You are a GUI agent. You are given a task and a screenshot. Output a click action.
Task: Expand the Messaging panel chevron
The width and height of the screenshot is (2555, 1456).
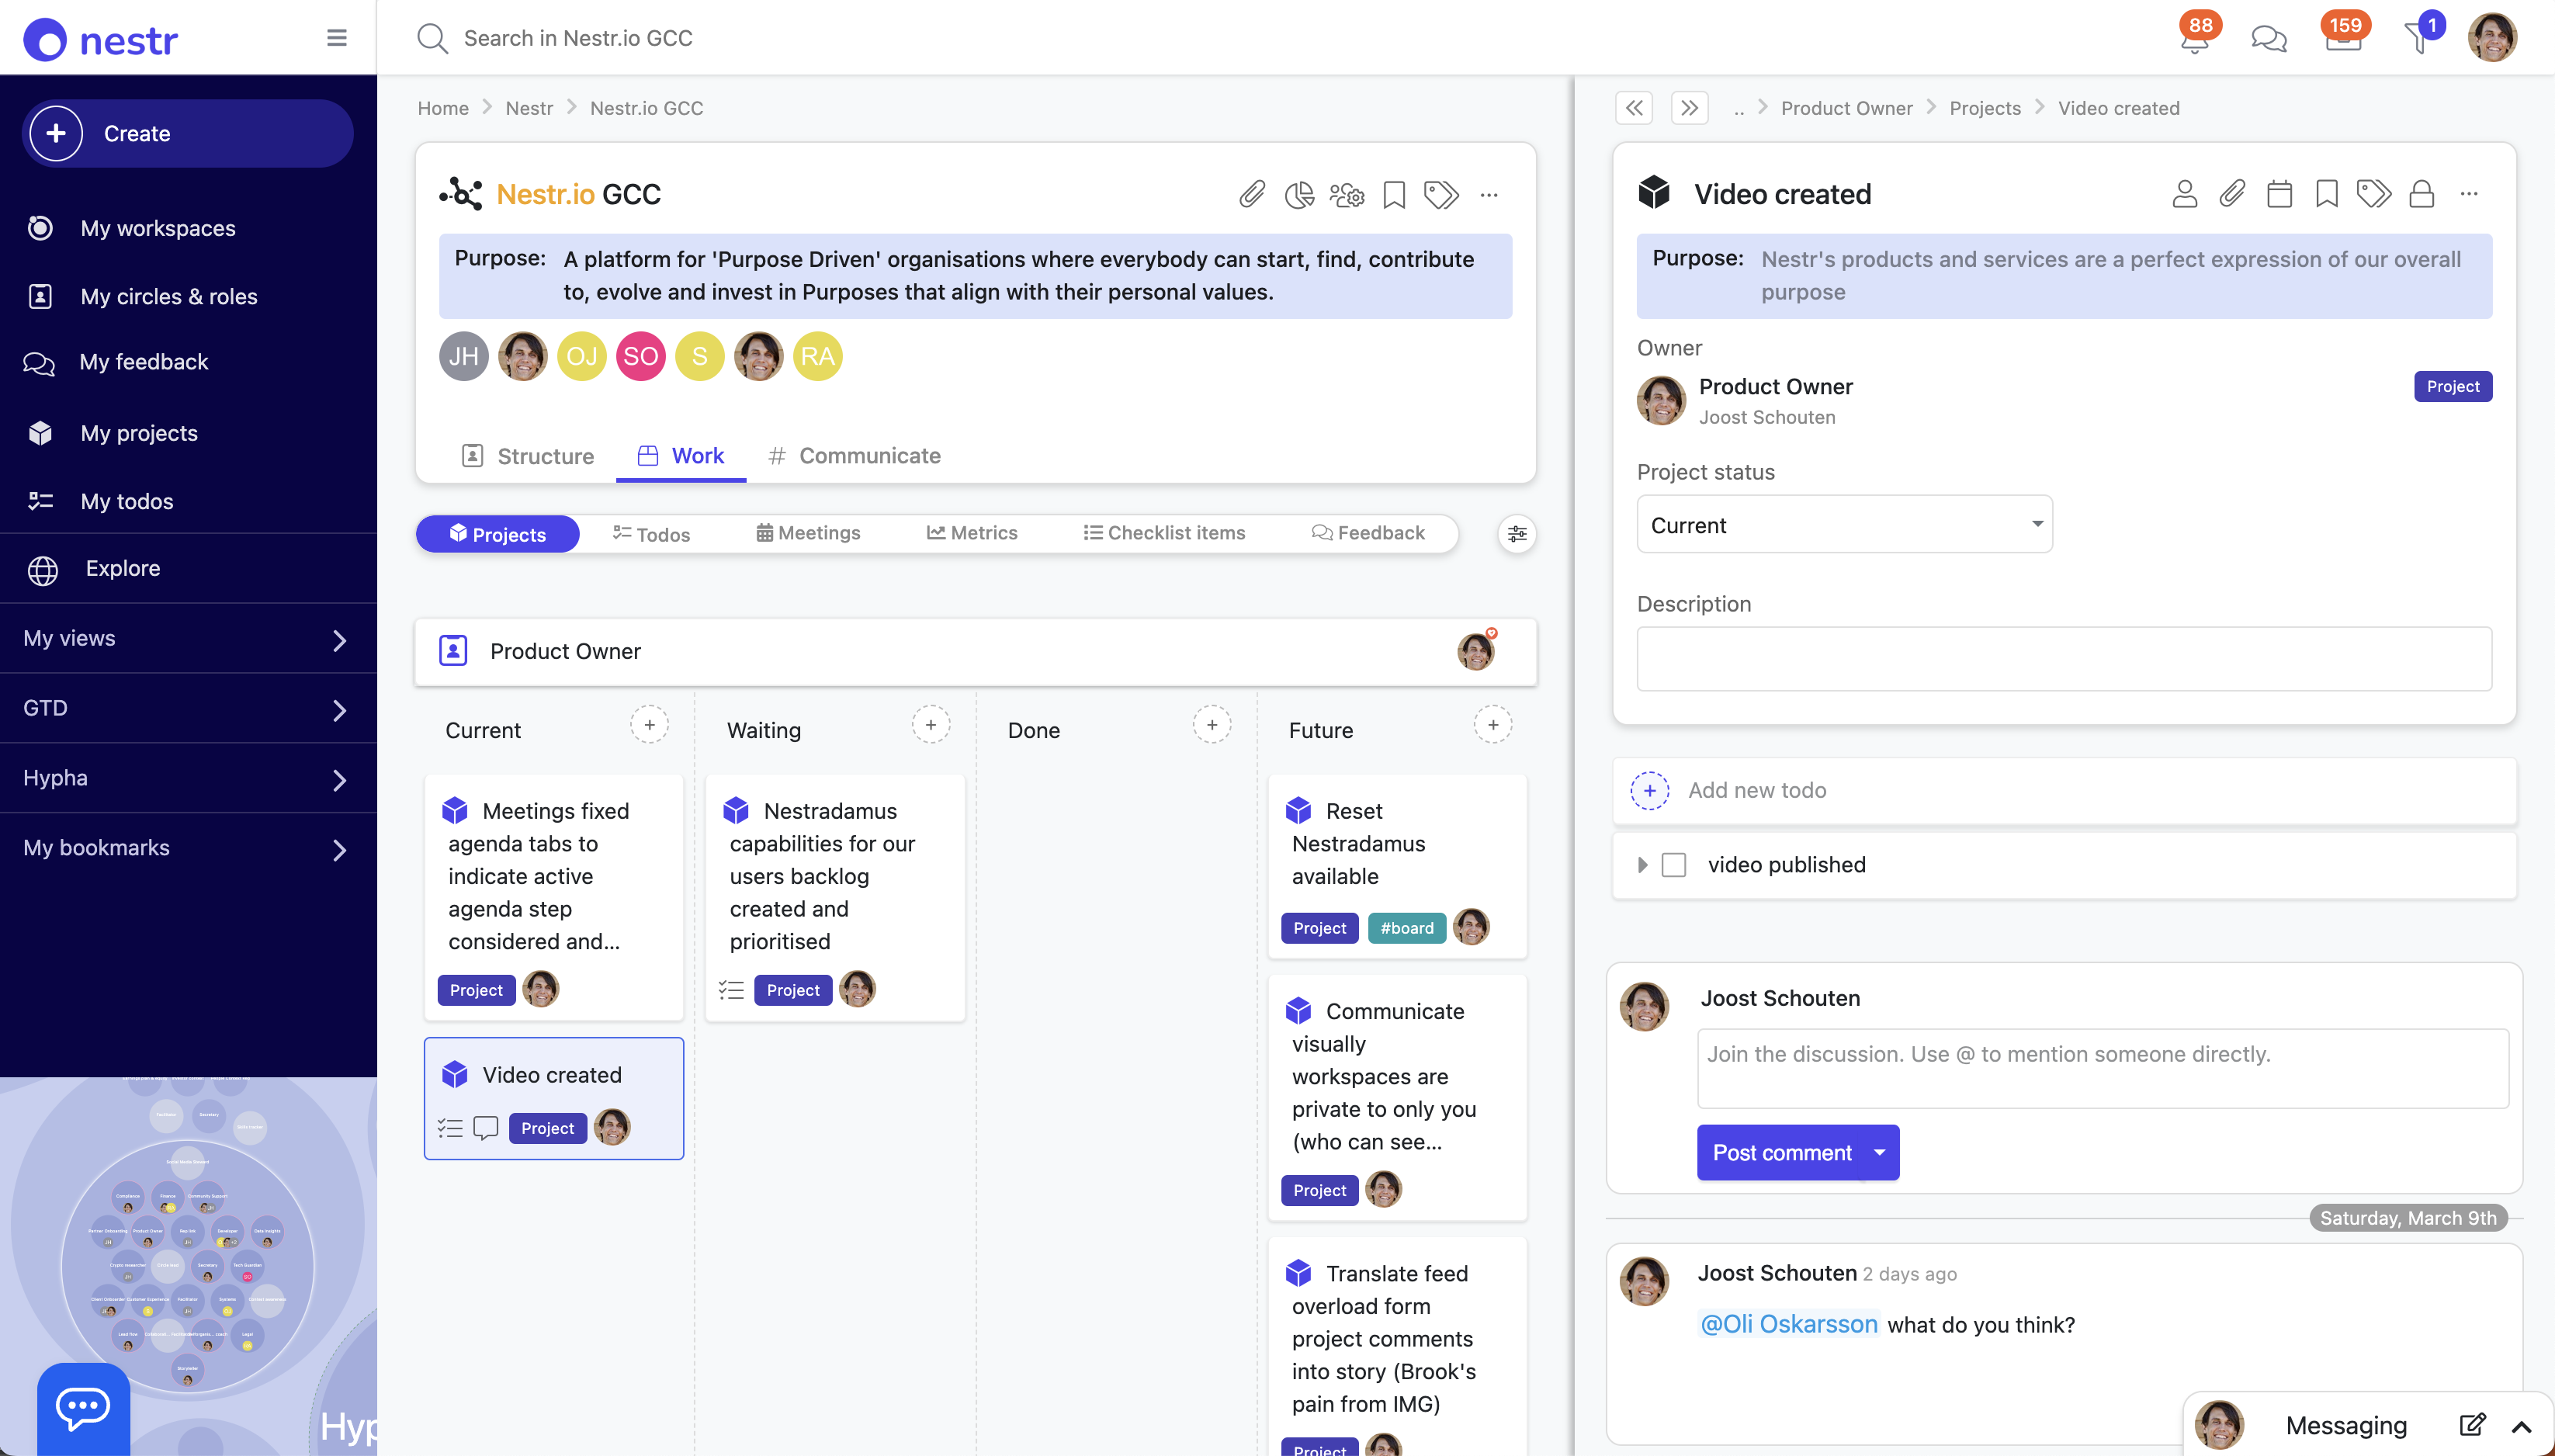point(2521,1426)
